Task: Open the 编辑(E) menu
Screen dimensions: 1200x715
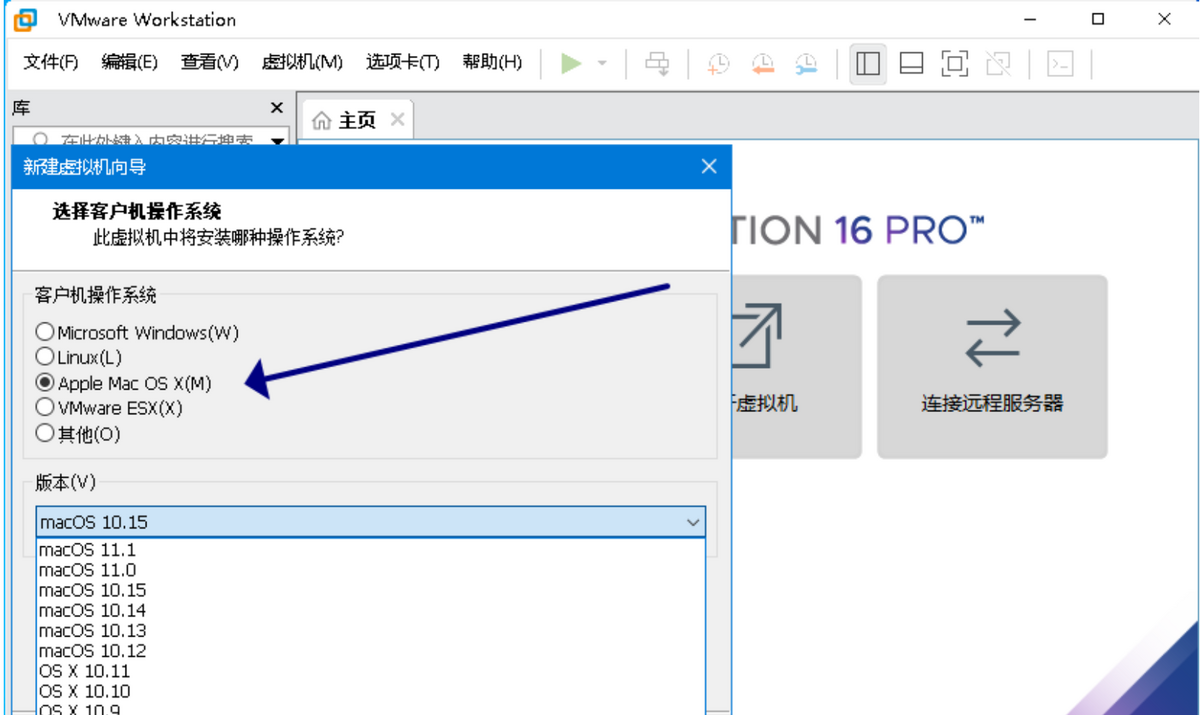Action: 129,62
